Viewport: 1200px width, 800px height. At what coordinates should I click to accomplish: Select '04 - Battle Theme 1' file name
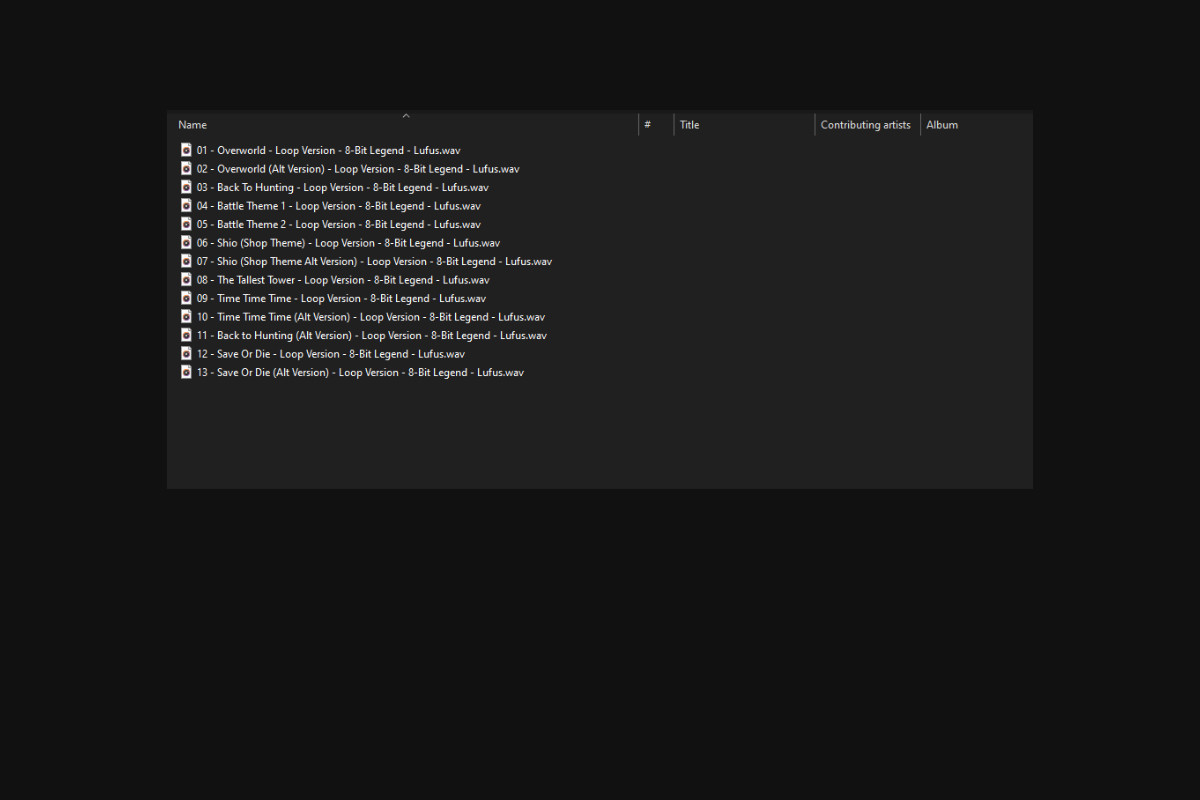(x=338, y=206)
